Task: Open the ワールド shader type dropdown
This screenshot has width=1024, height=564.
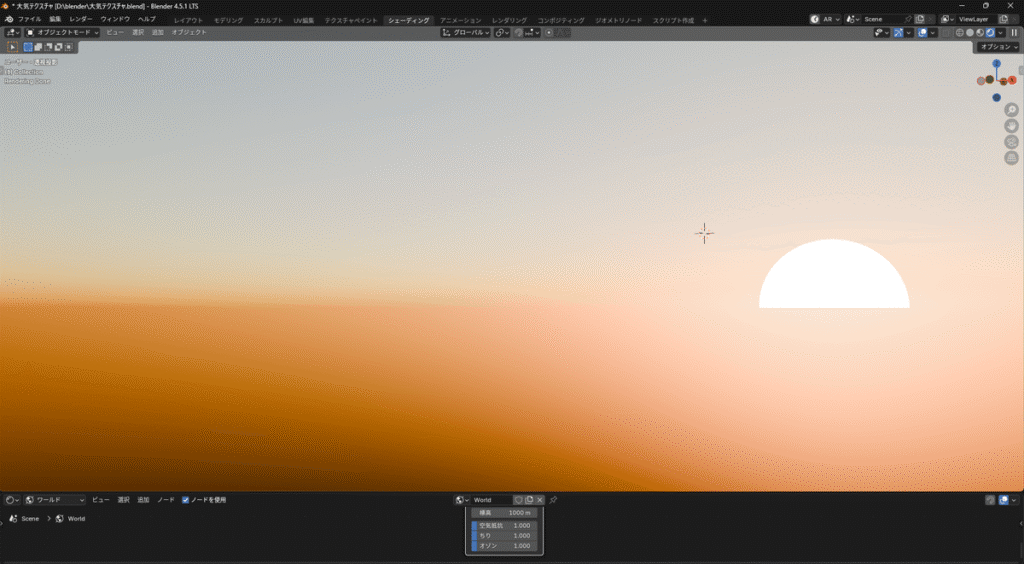Action: coord(55,500)
